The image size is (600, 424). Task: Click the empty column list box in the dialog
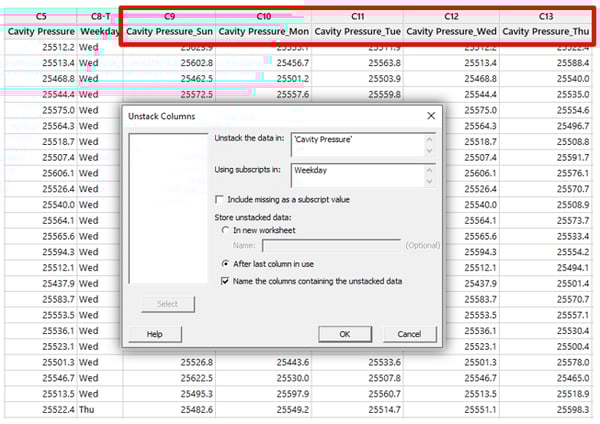point(167,210)
